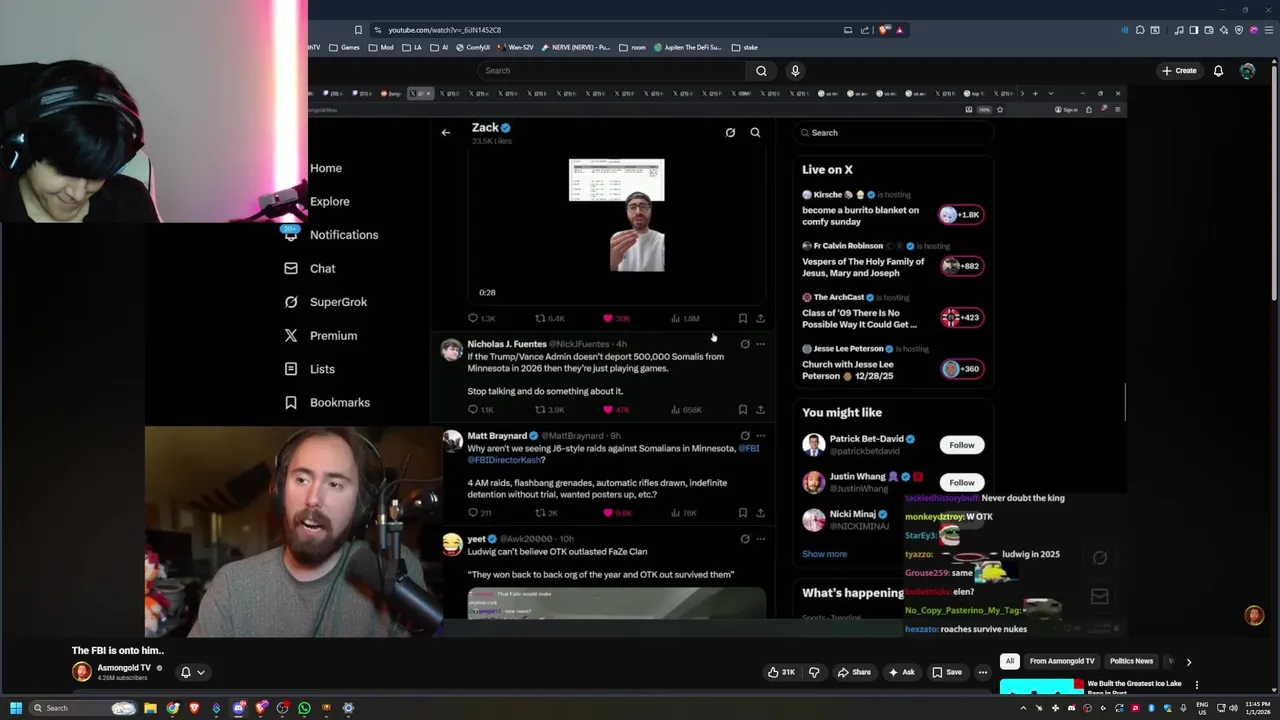Activate YouTube voice search microphone
The height and width of the screenshot is (720, 1280).
[795, 71]
